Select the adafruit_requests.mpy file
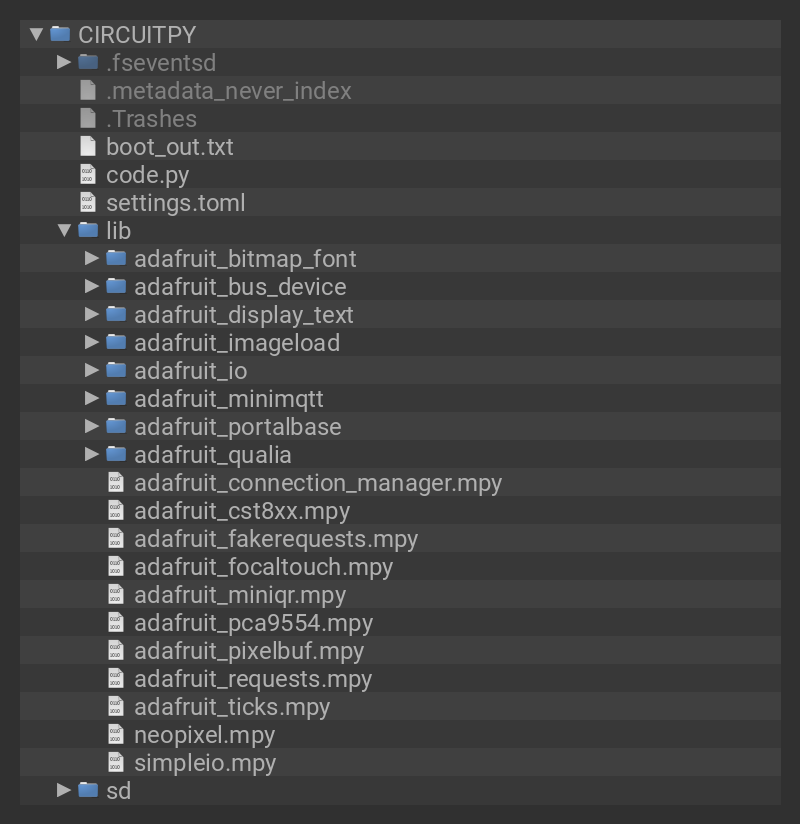800x824 pixels. click(x=252, y=678)
